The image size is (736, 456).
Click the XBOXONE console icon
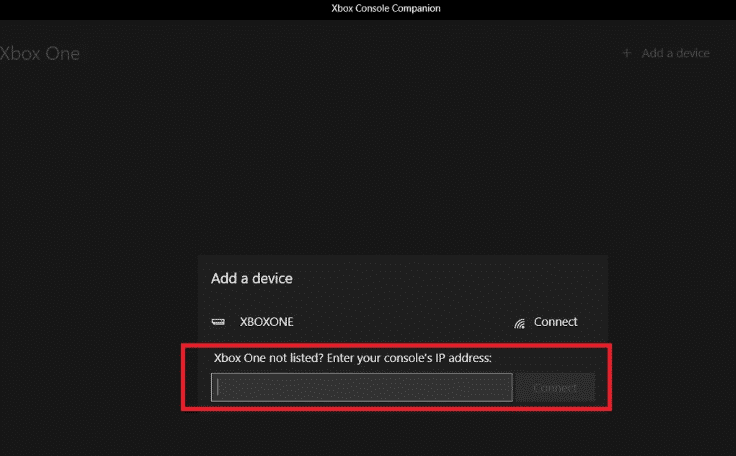218,322
